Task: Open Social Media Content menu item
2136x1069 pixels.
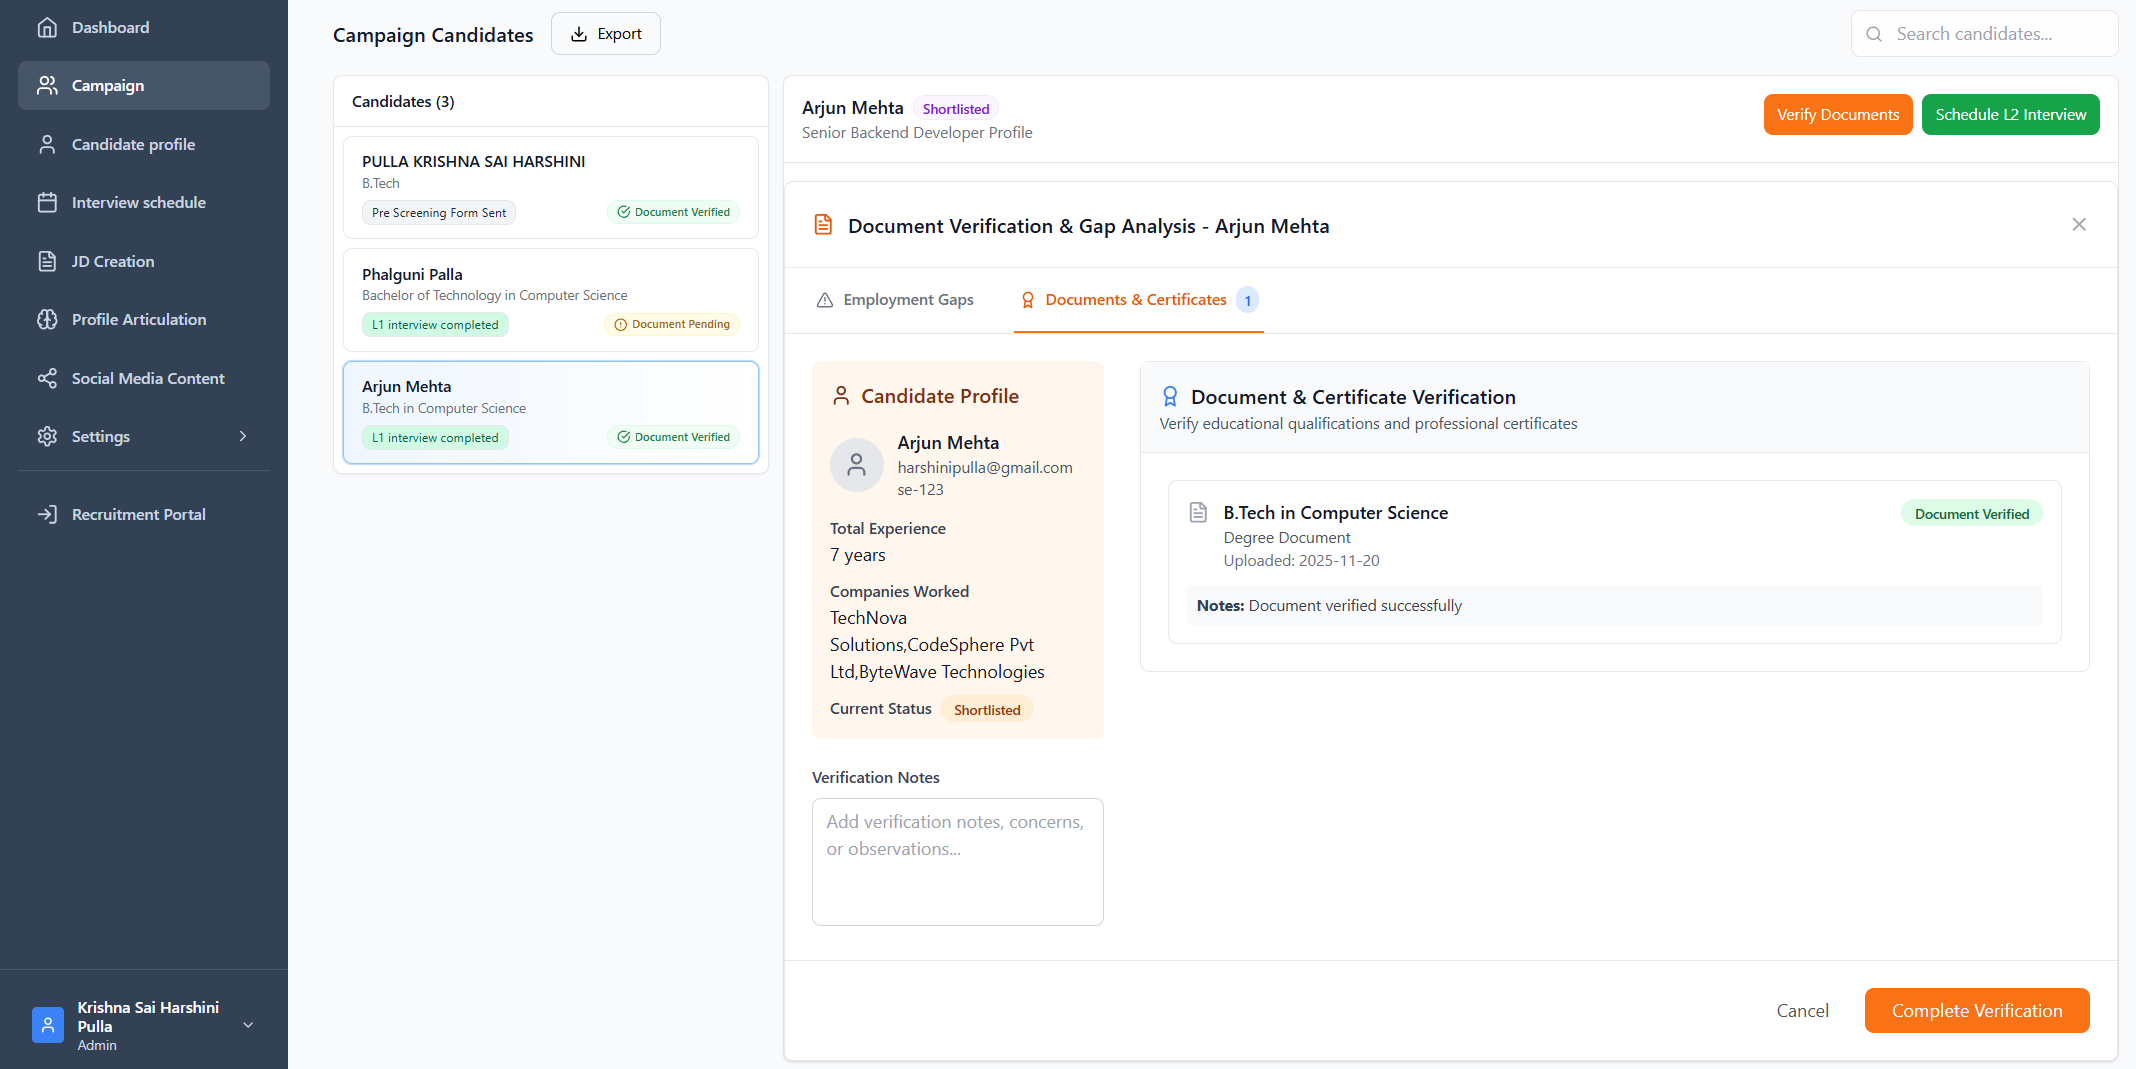Action: point(144,378)
